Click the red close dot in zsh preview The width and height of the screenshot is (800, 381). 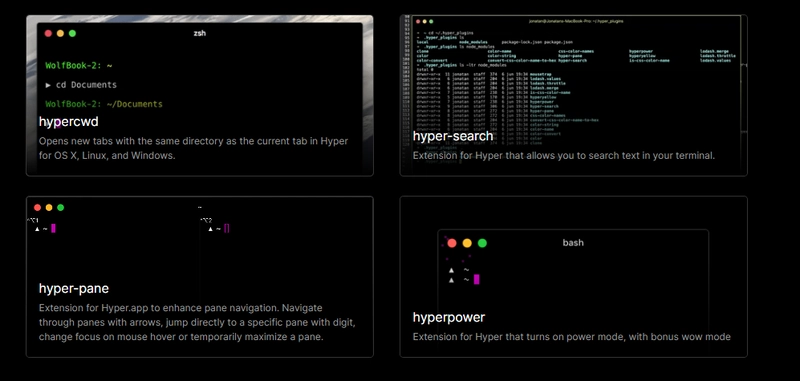(48, 34)
